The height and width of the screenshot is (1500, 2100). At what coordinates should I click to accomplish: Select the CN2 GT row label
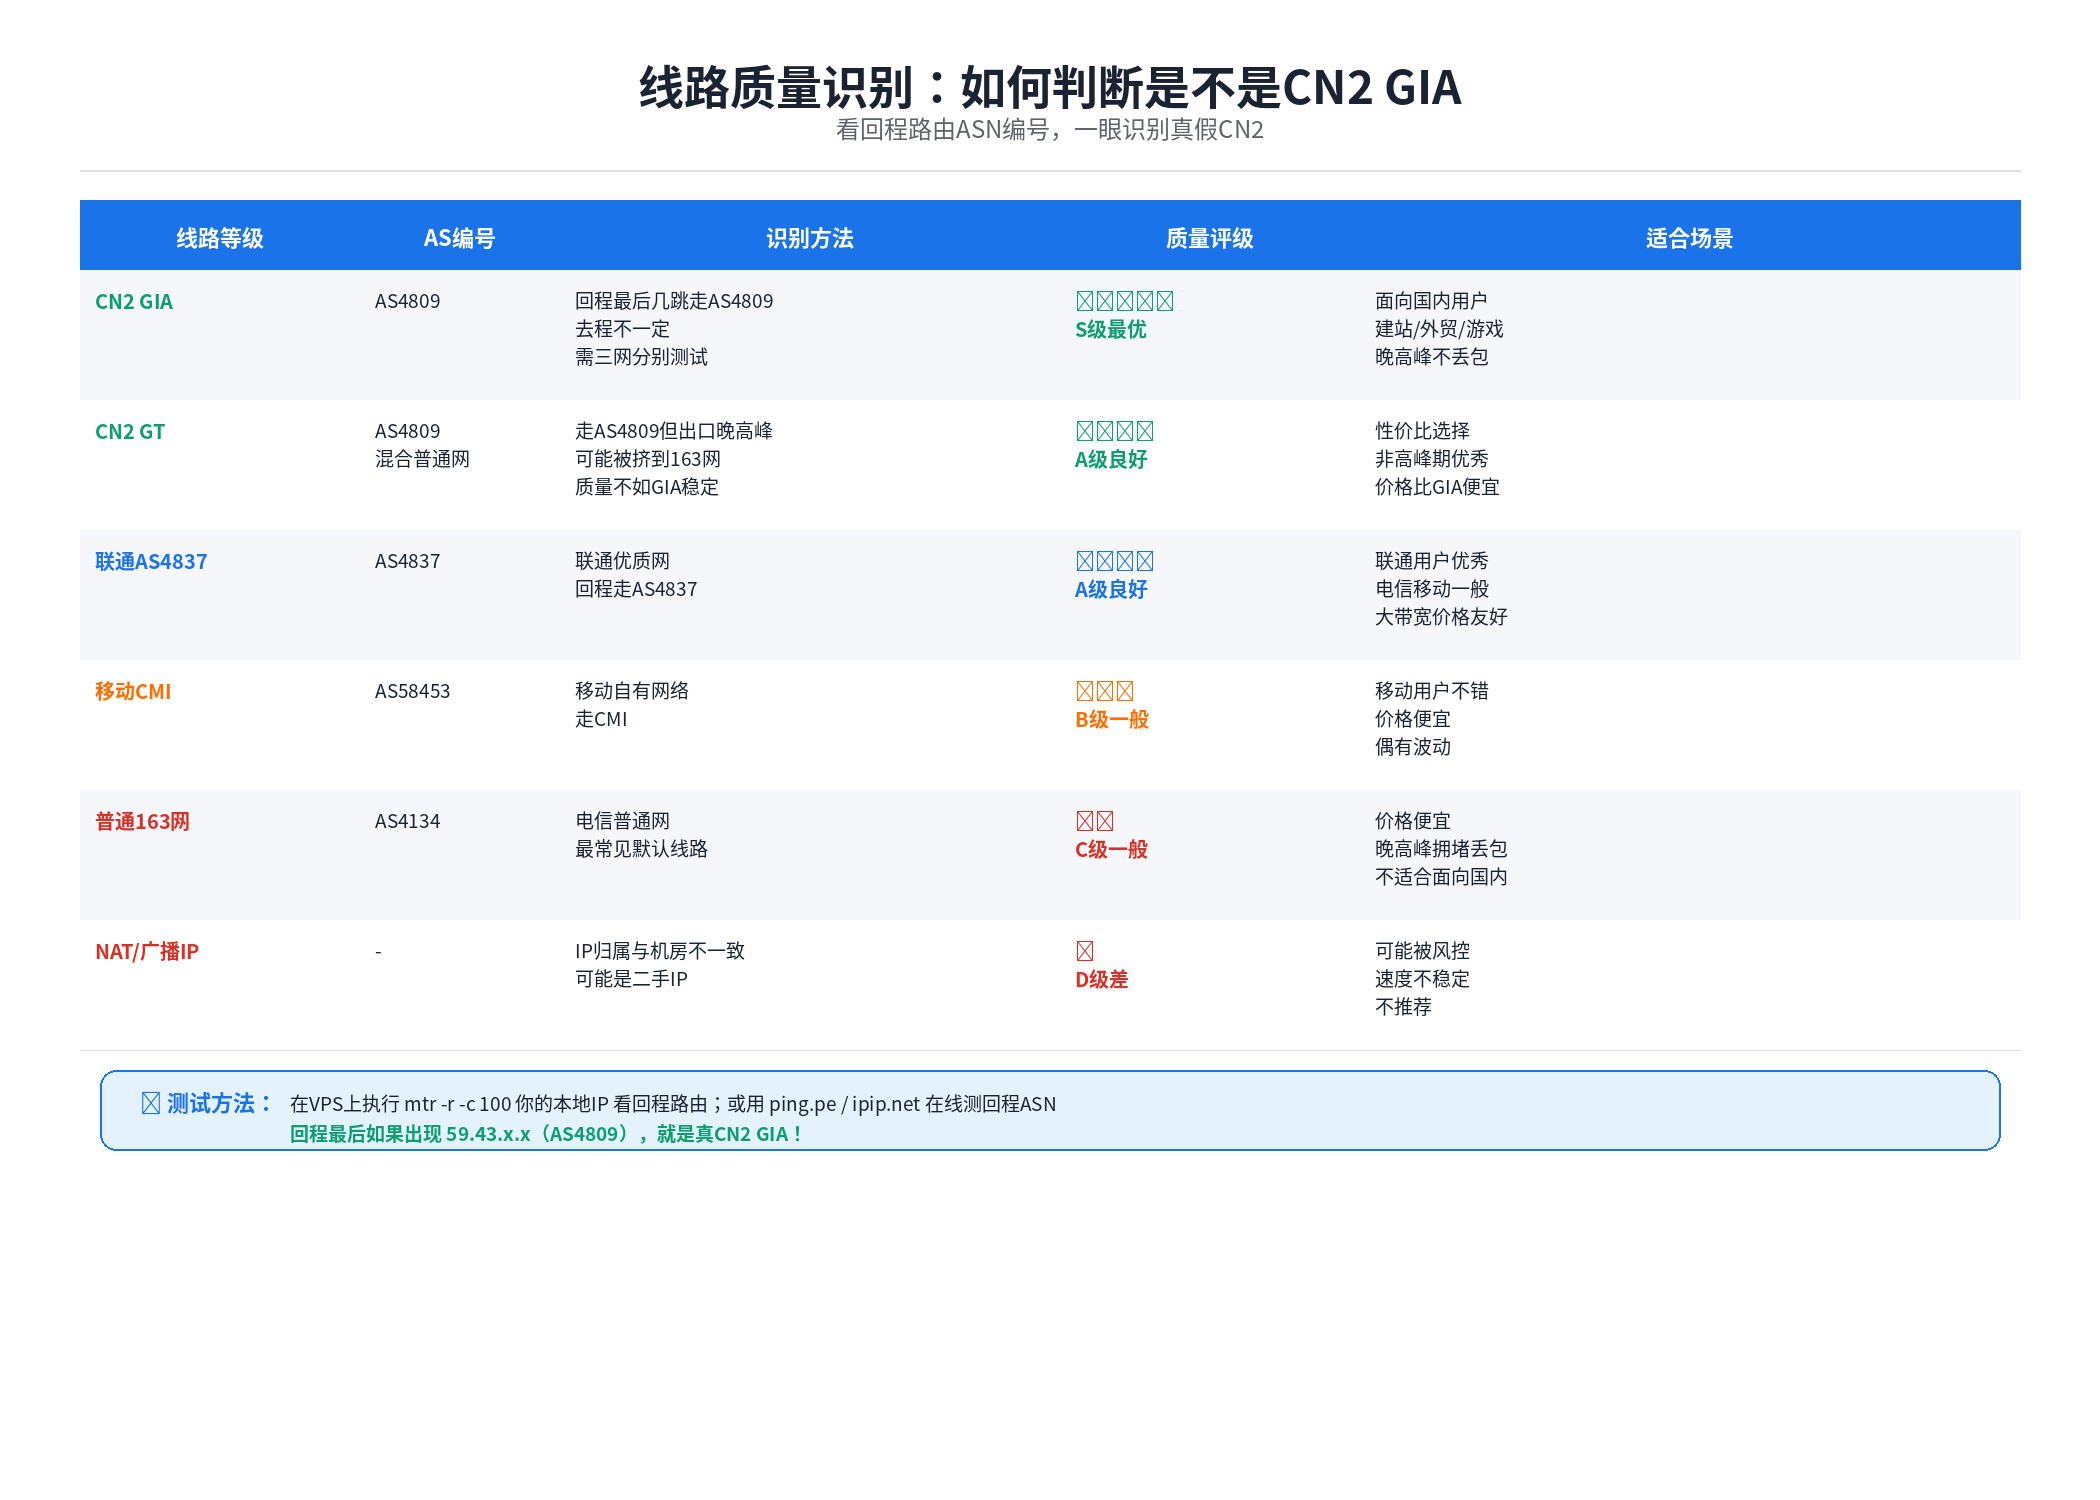tap(130, 431)
